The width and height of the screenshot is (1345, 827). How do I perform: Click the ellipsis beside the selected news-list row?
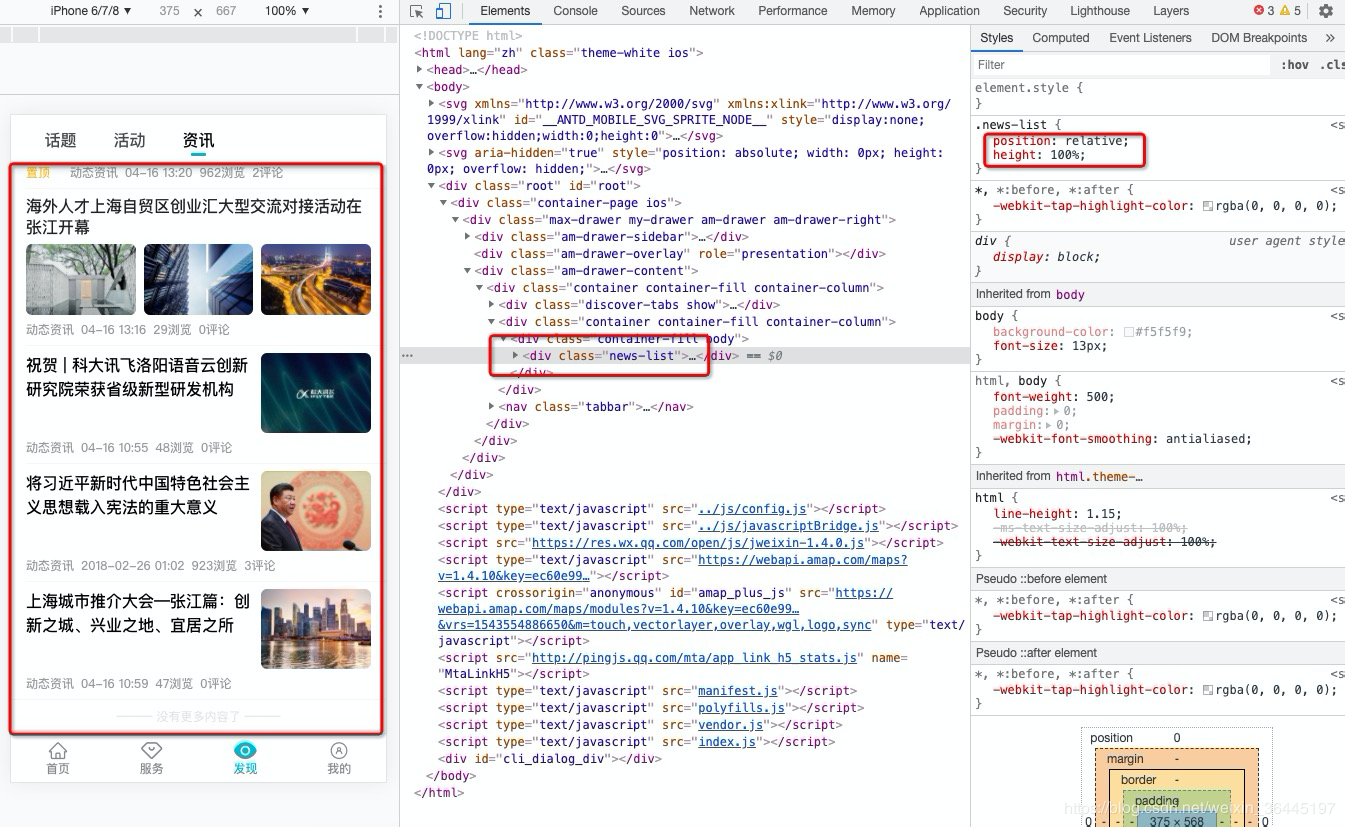[x=407, y=356]
